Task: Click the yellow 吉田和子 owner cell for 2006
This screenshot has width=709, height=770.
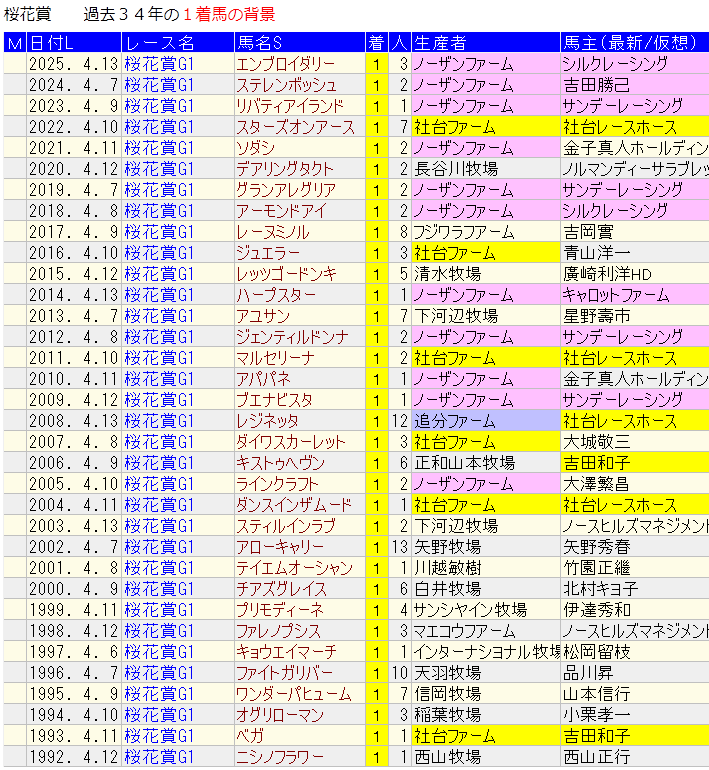Action: [x=596, y=463]
